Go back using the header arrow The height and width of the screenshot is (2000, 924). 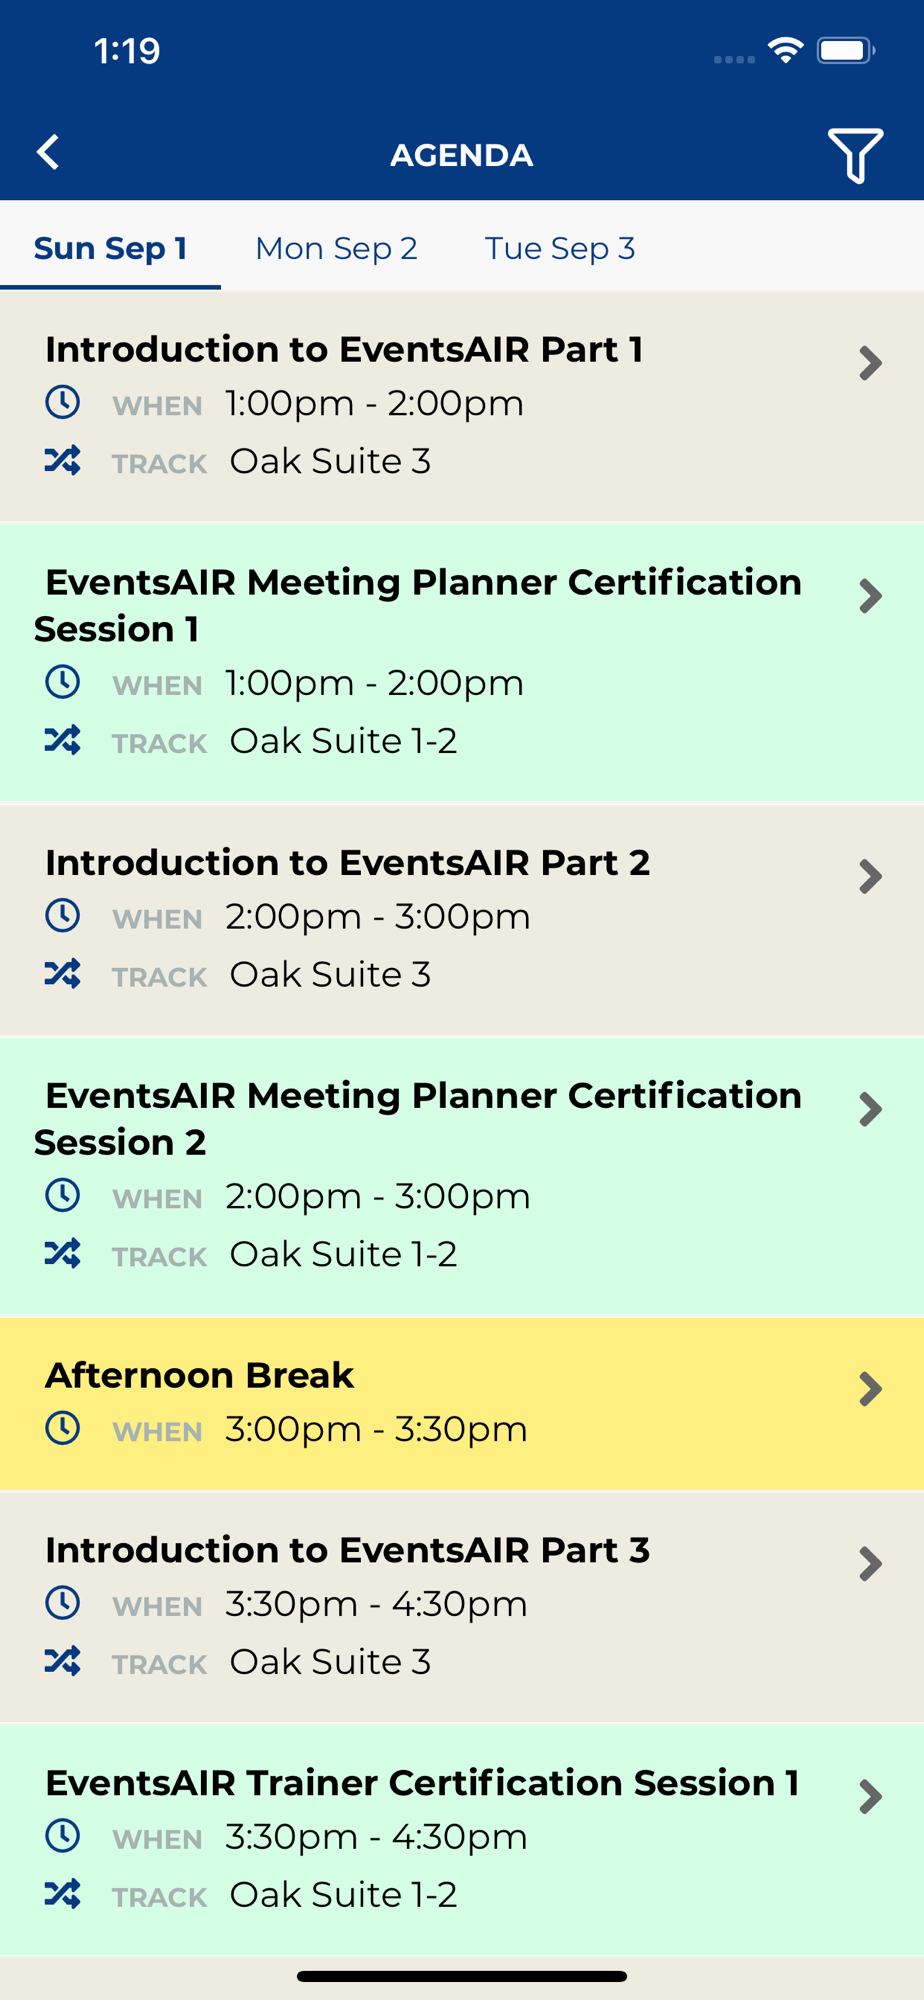click(x=48, y=152)
